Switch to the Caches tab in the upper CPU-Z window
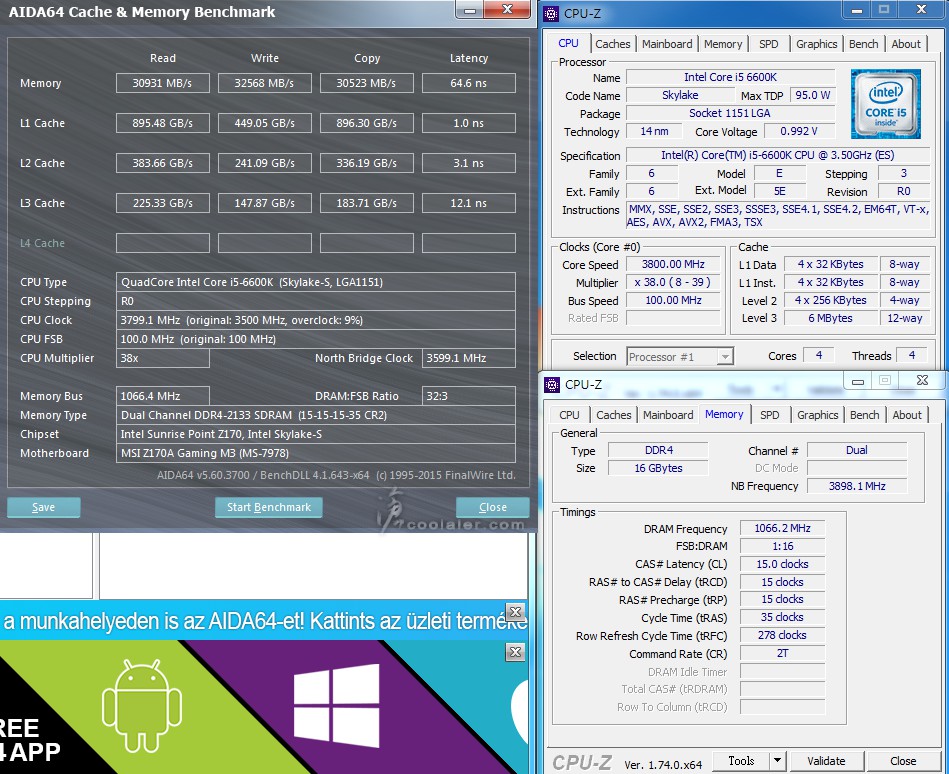 coord(612,44)
